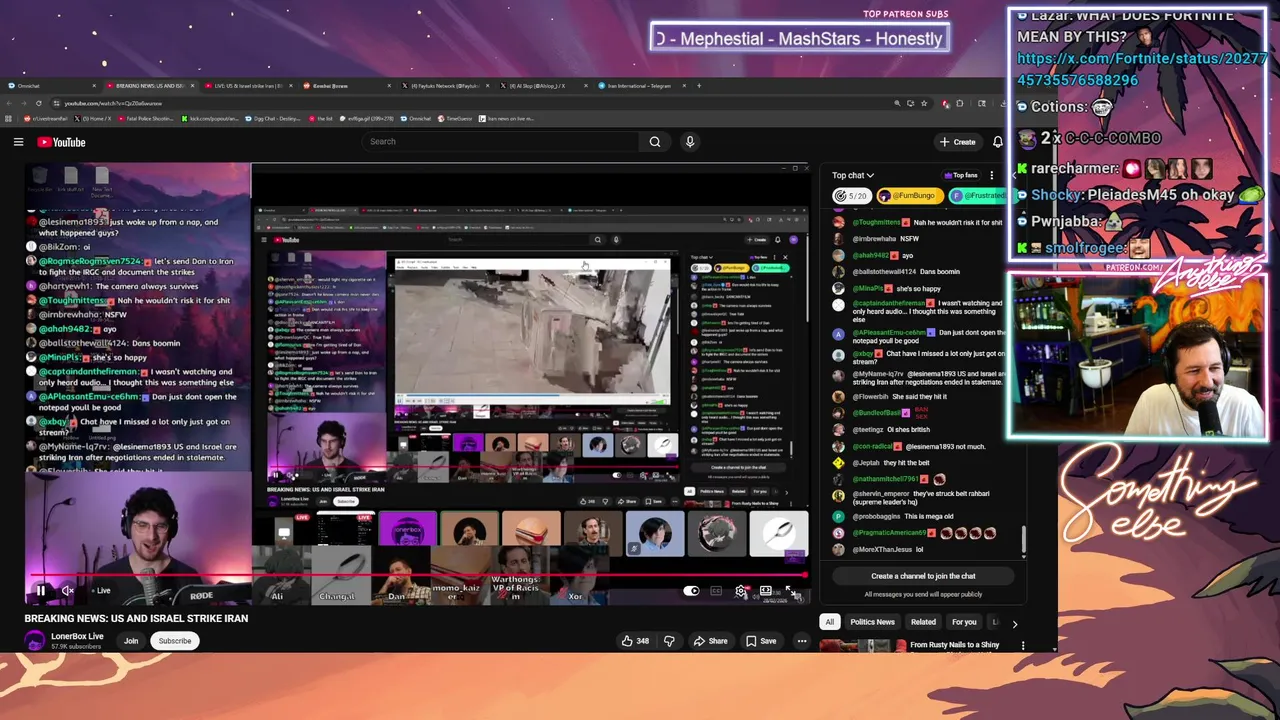Select the Related filter chip
1280x720 pixels.
(x=923, y=622)
